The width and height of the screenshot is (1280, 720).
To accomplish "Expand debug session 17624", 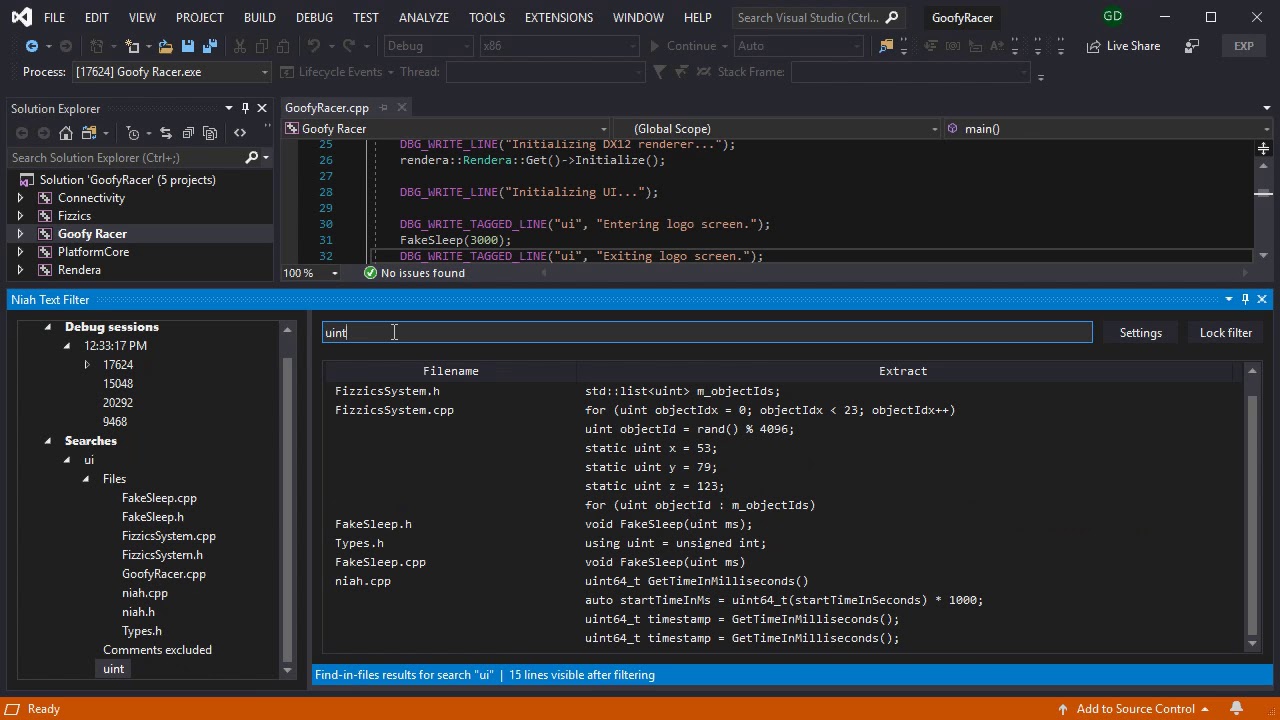I will (87, 365).
